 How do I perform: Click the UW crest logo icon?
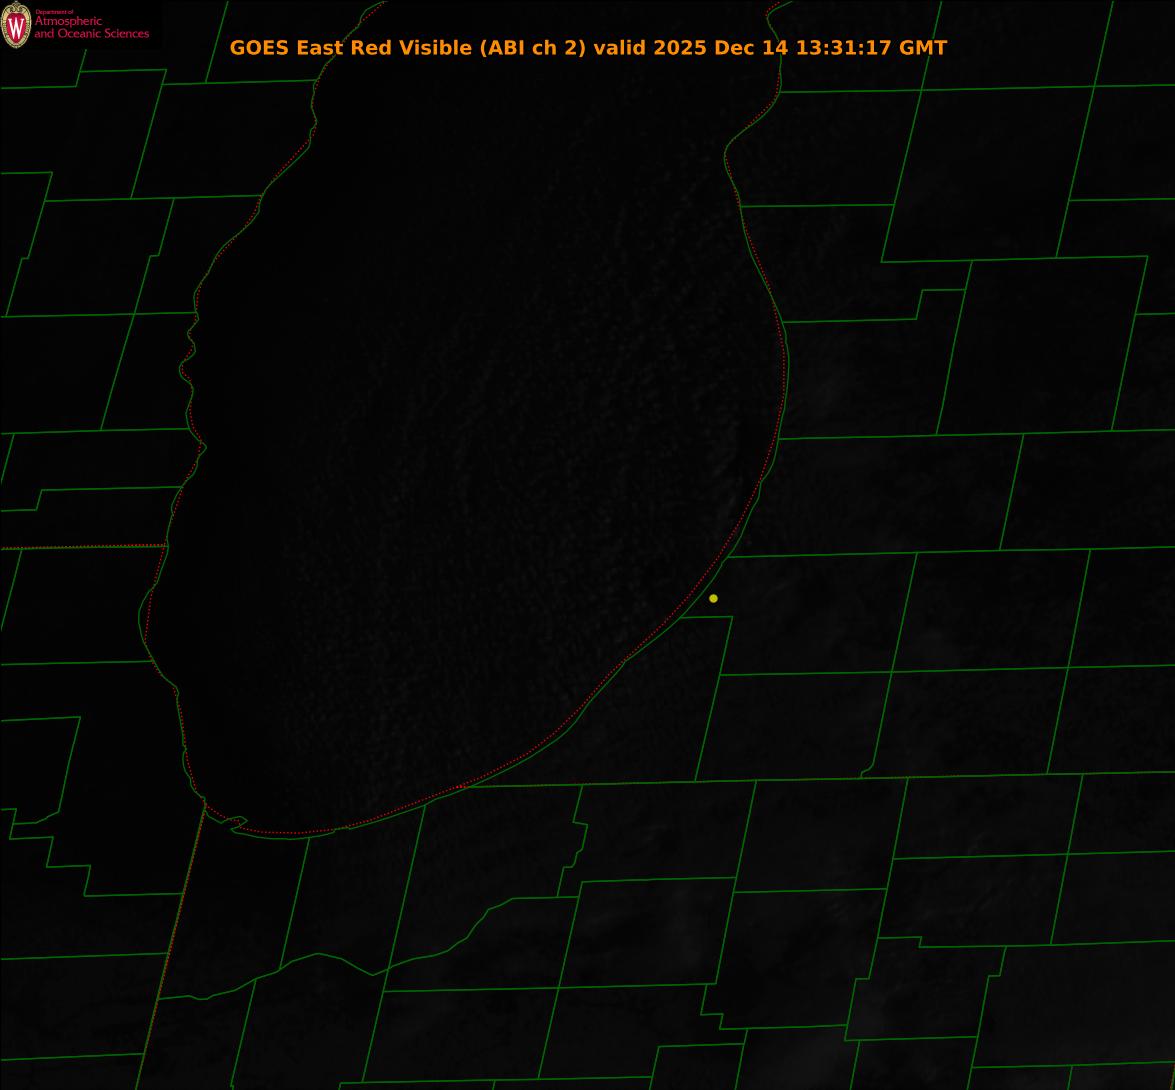pos(16,25)
